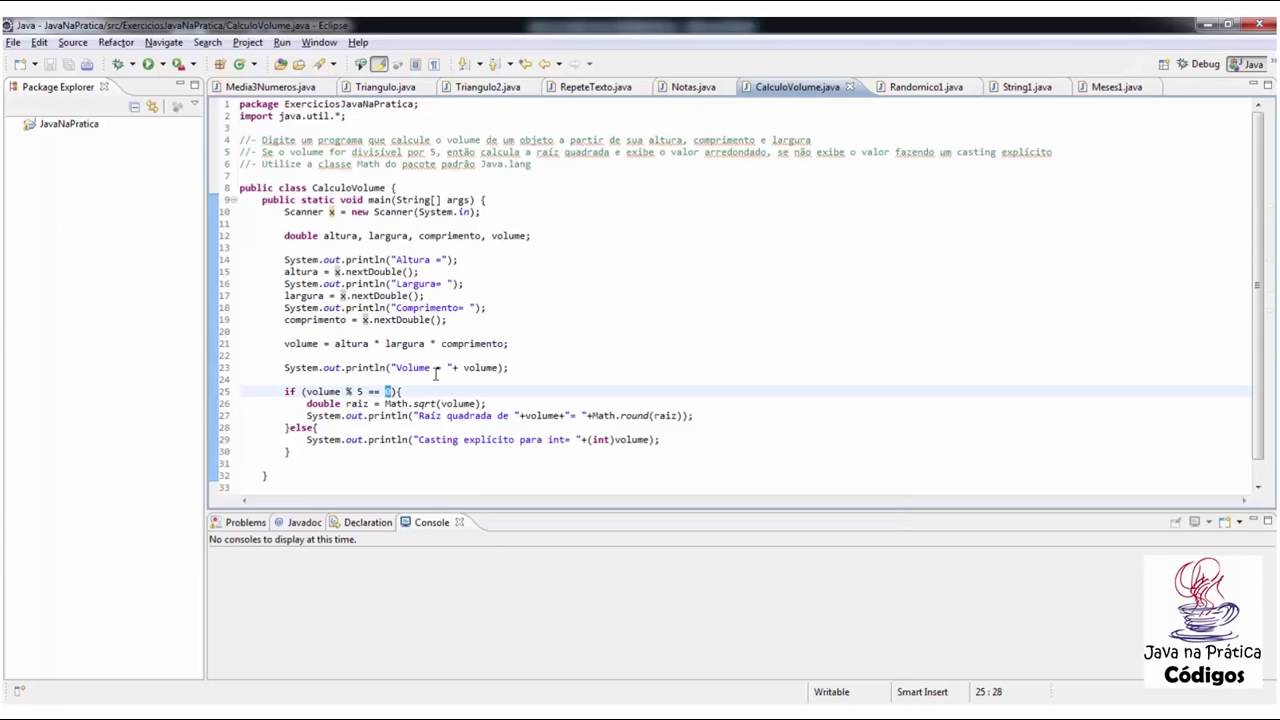Screen dimensions: 1280x720
Task: Click the Display Selected Console icon
Action: [x=1195, y=522]
